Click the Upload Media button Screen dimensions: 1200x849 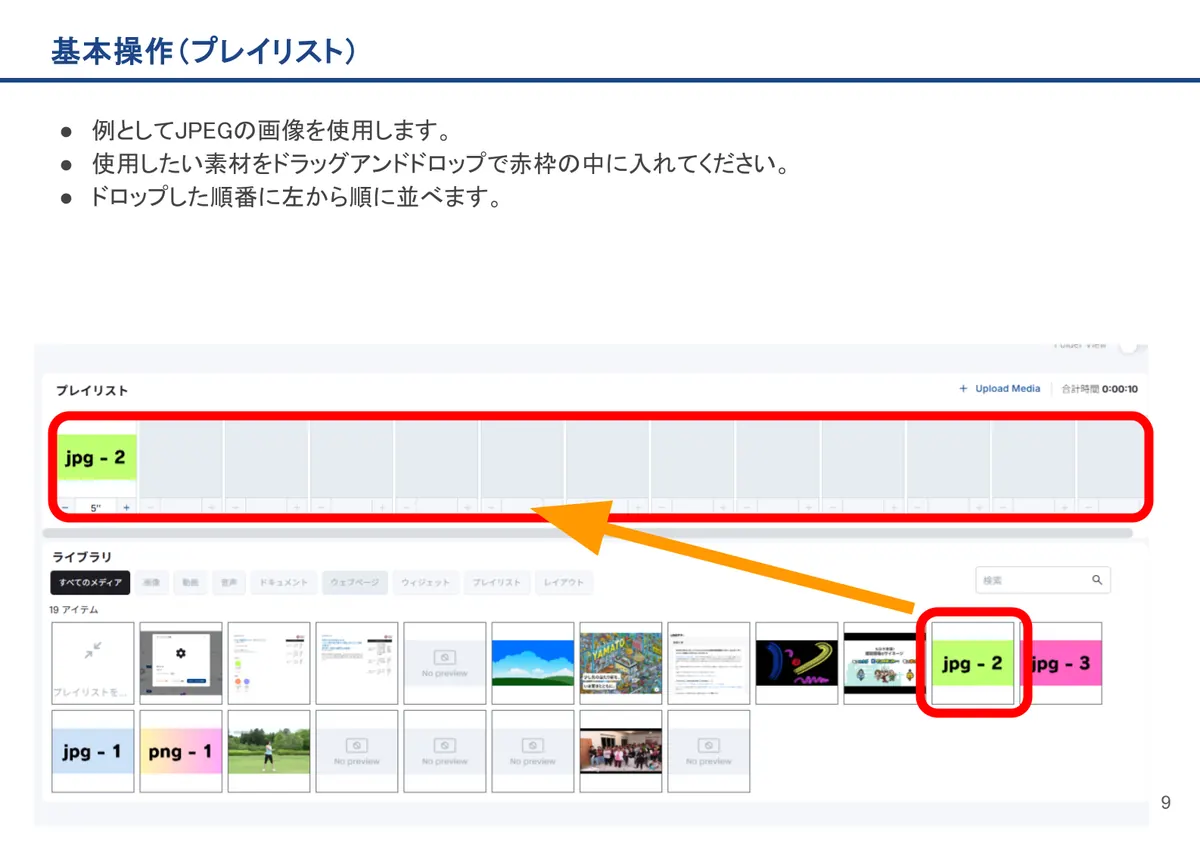click(x=999, y=389)
